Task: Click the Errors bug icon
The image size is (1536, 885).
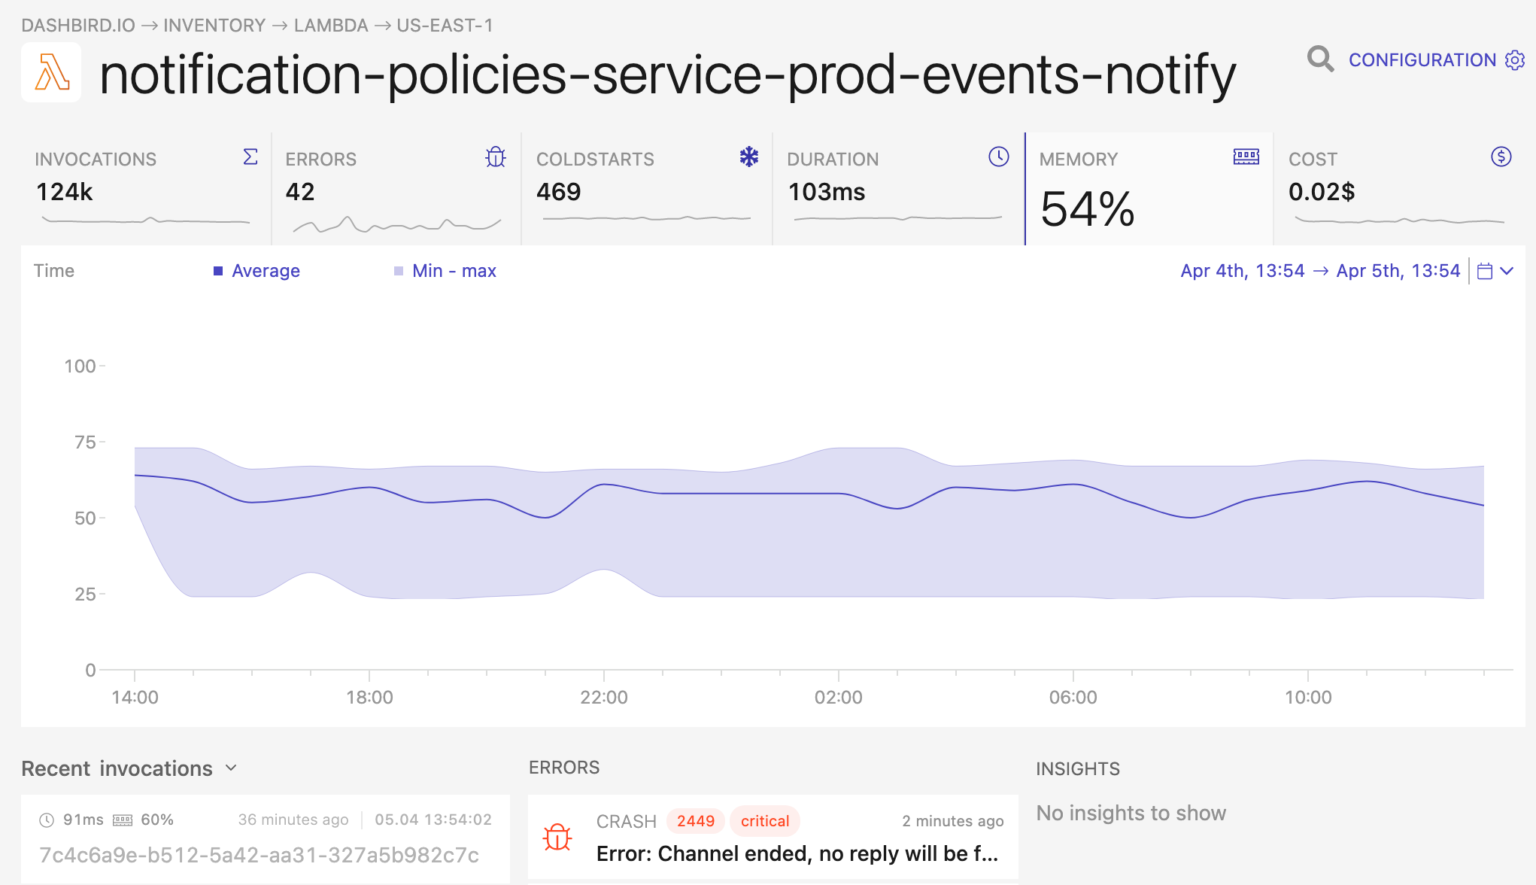Action: pos(496,157)
